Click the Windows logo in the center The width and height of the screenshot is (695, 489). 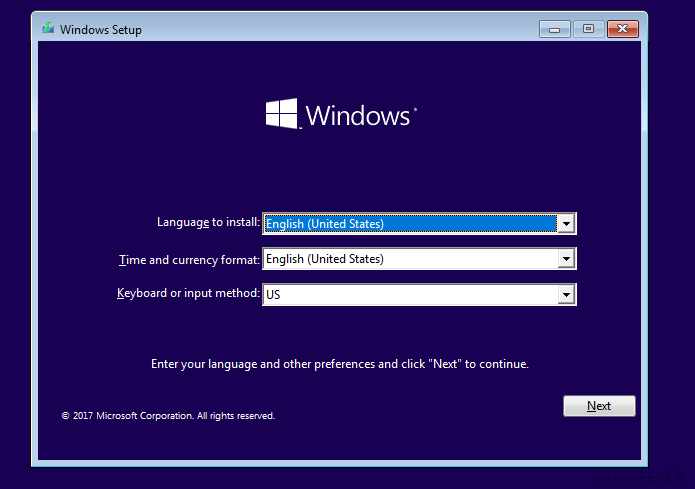tap(281, 113)
